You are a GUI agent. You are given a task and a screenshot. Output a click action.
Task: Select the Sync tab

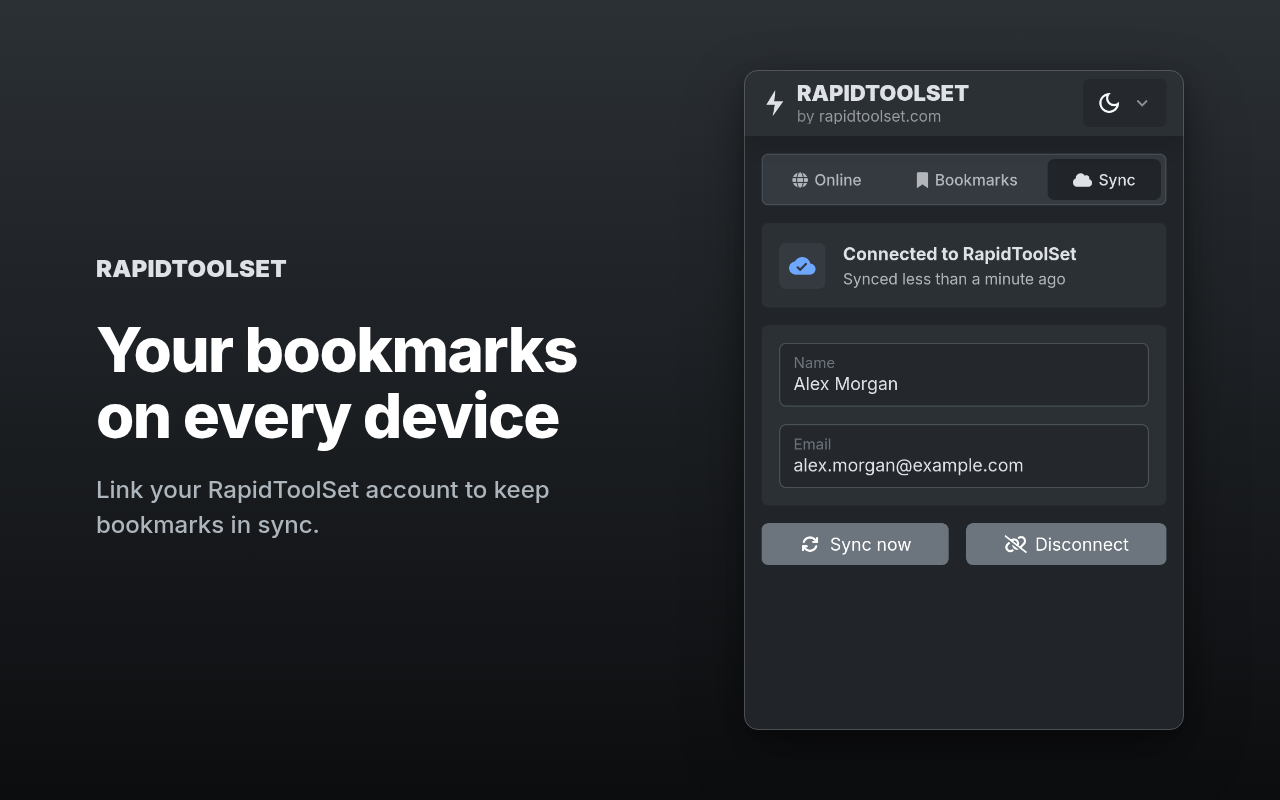pos(1104,180)
